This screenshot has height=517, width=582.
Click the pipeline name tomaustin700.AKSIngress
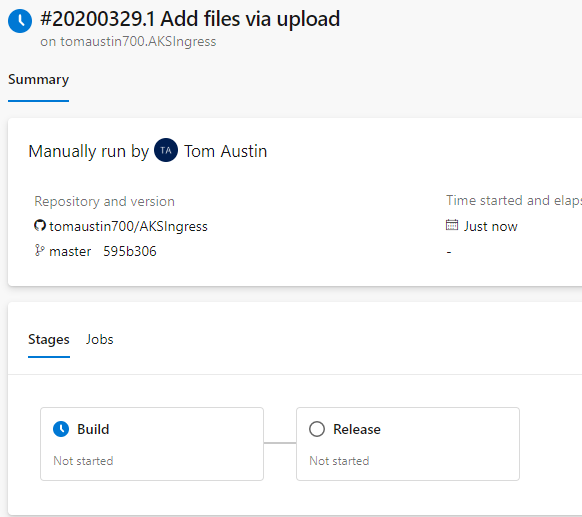[138, 41]
